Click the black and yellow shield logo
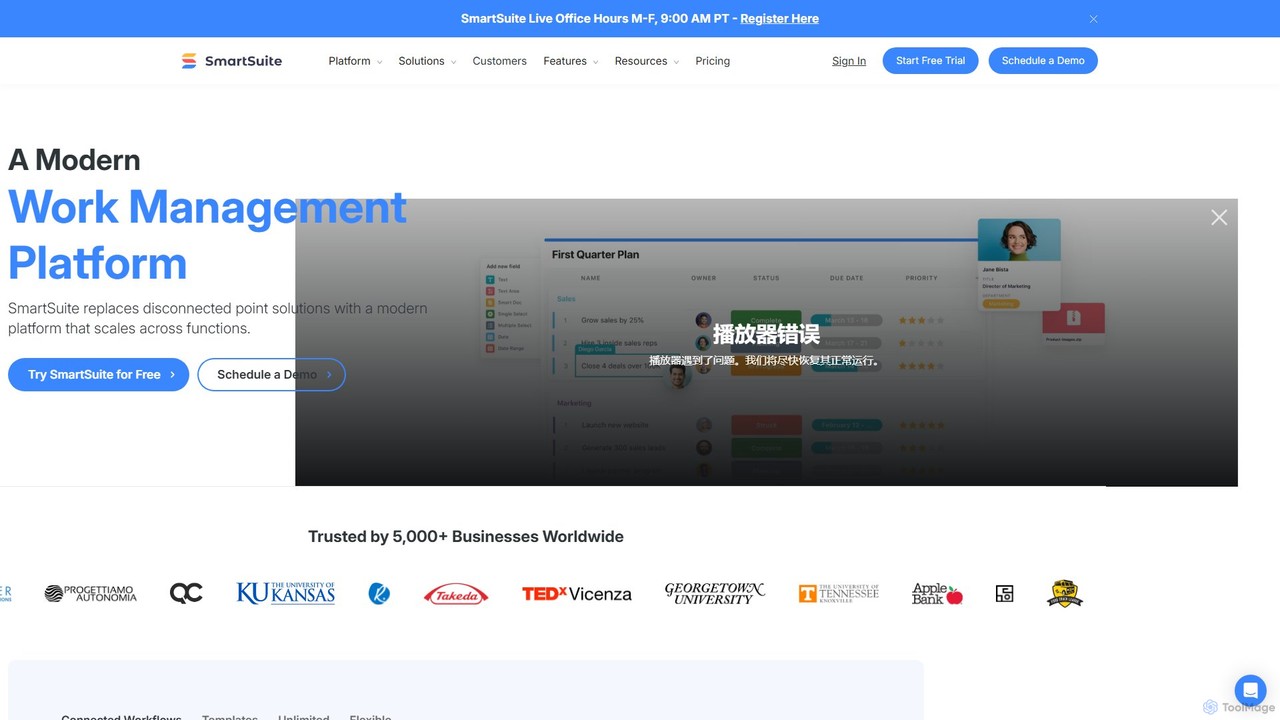 click(1064, 594)
